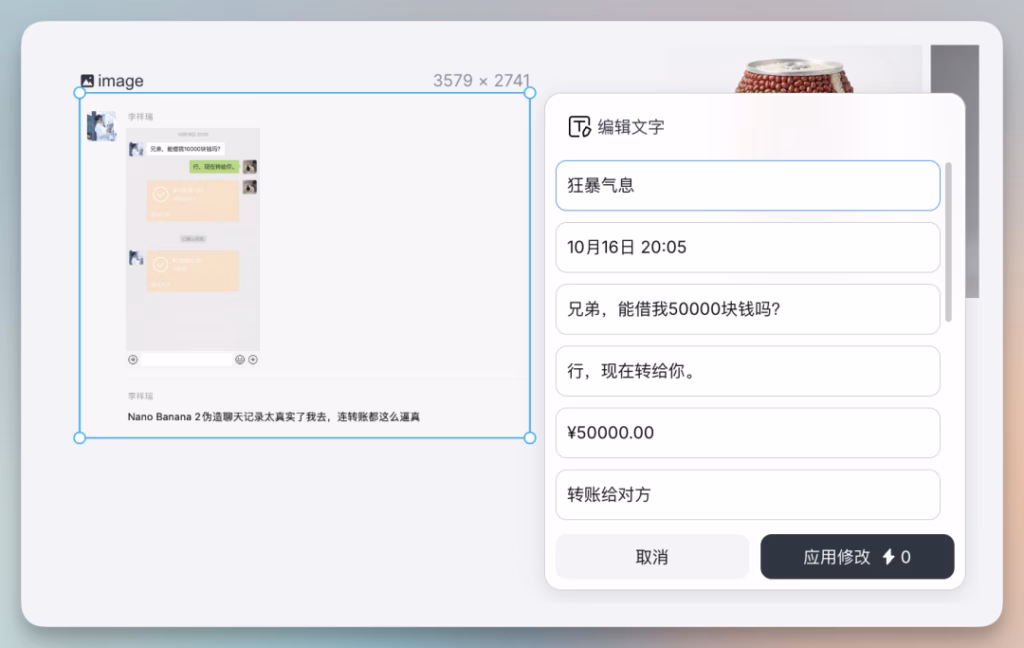Screen dimensions: 1024x648
Task: Select the 转账给对方 text field
Action: point(747,494)
